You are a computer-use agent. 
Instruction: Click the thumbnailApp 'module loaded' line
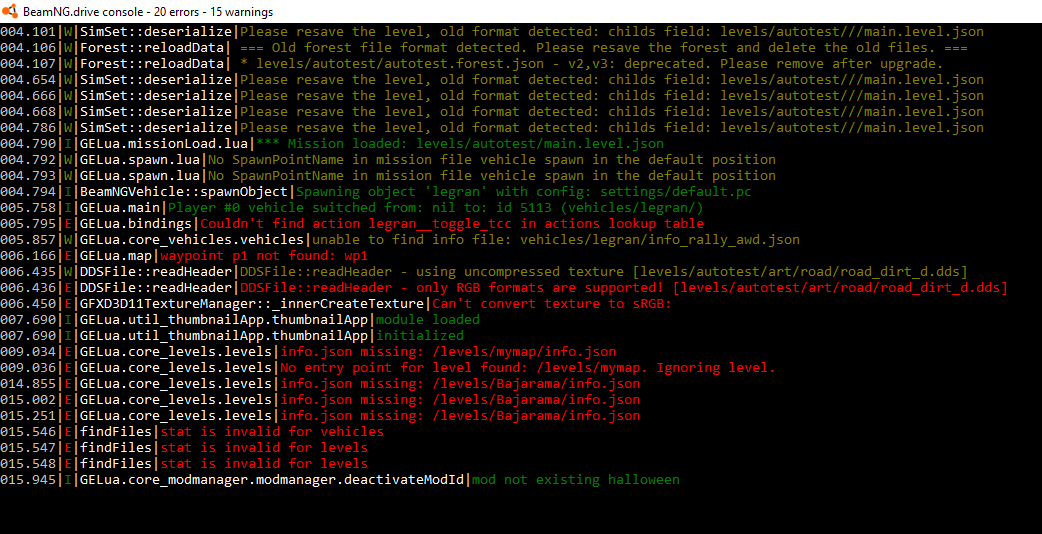click(240, 319)
